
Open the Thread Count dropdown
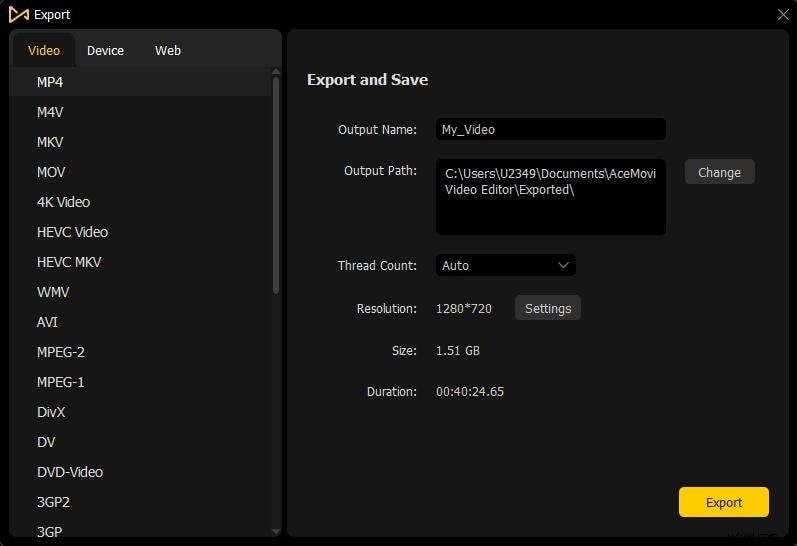[x=505, y=265]
